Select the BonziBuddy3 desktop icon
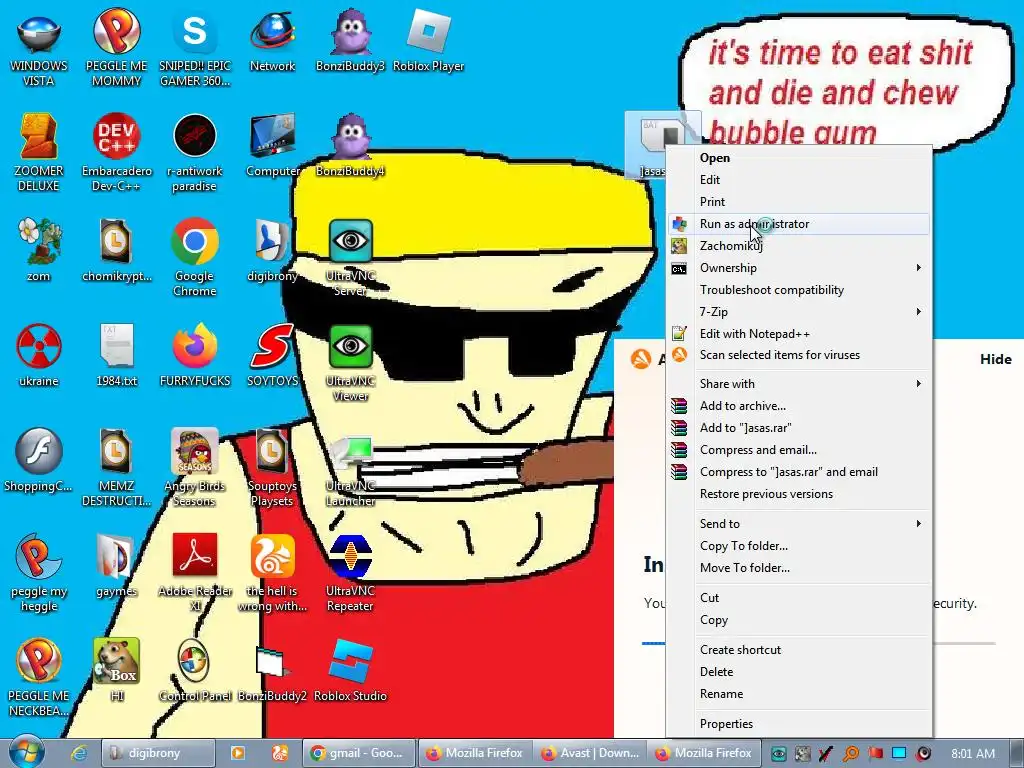 [351, 40]
